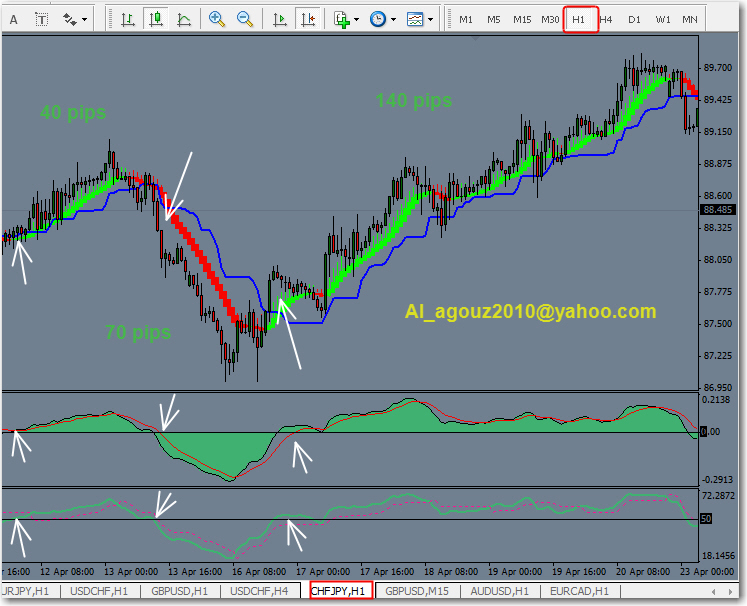Switch to the GBPUSD,M15 chart tab
The image size is (747, 606).
point(417,591)
